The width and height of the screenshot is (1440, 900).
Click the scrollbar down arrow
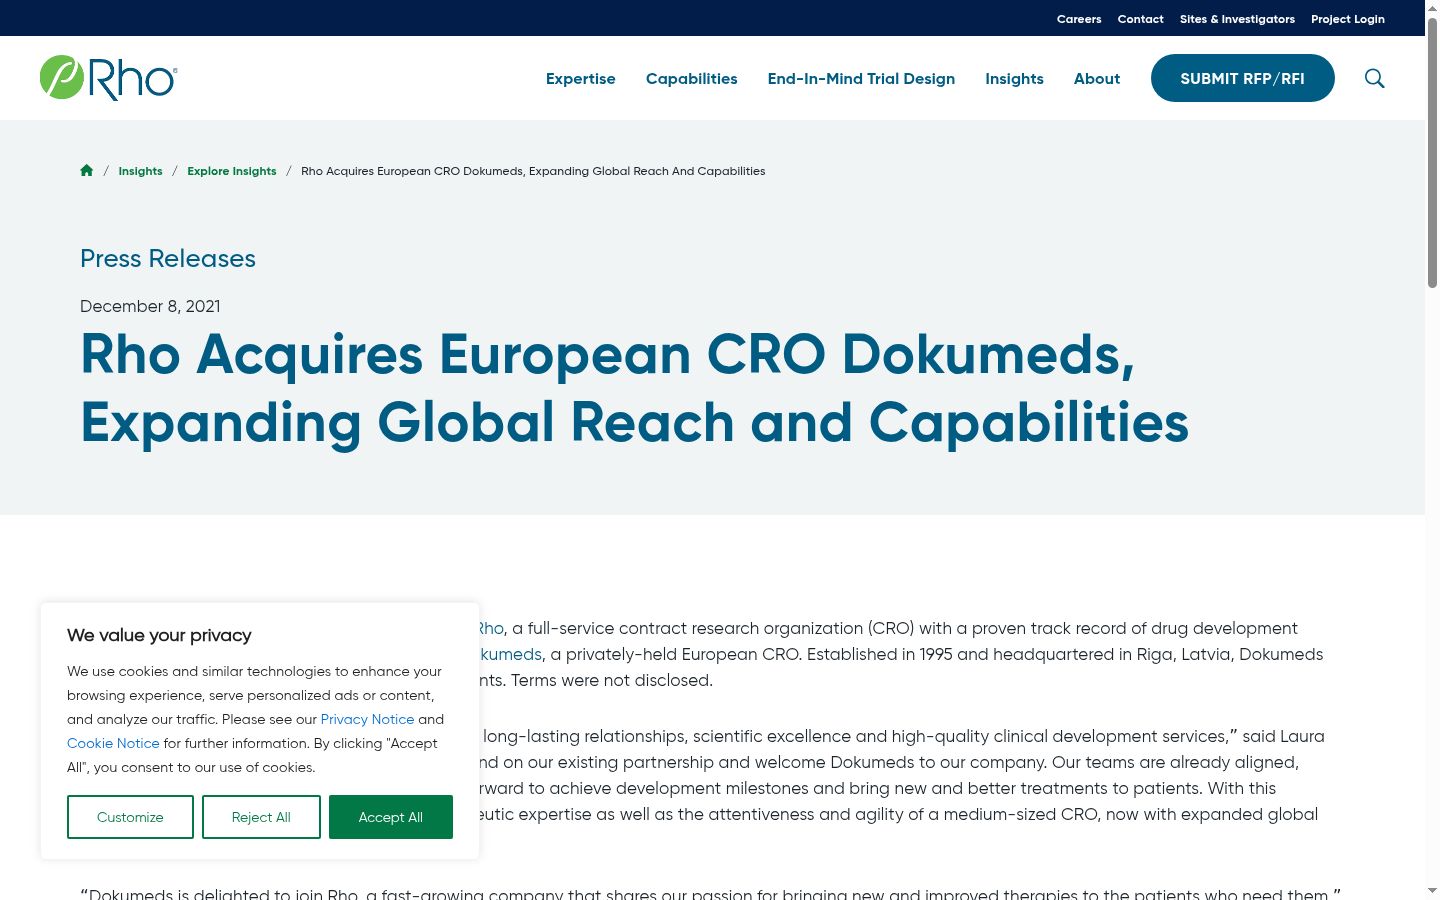(x=1432, y=891)
